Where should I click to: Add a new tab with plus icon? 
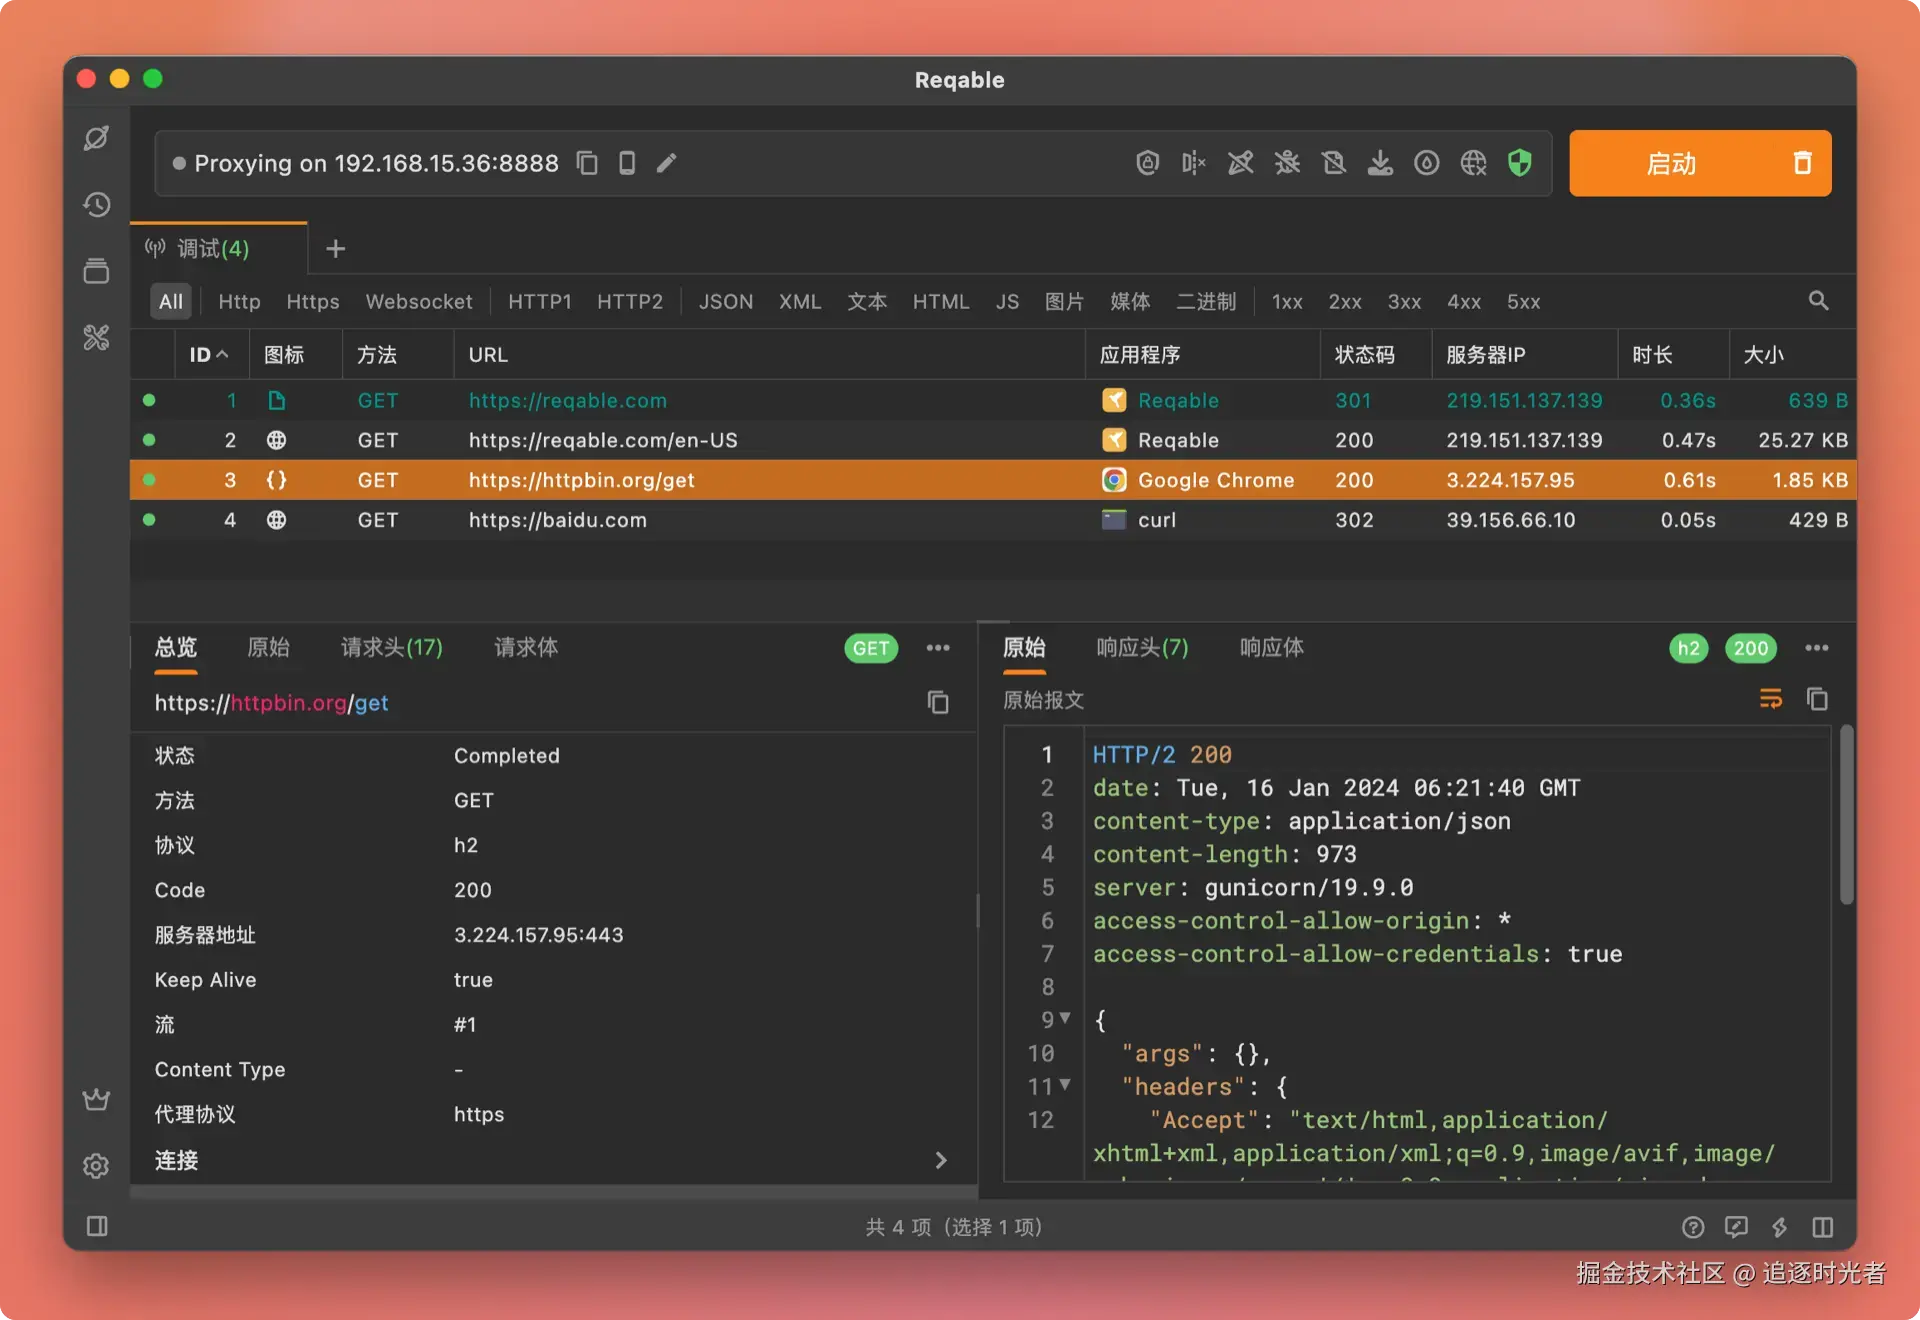(x=336, y=249)
